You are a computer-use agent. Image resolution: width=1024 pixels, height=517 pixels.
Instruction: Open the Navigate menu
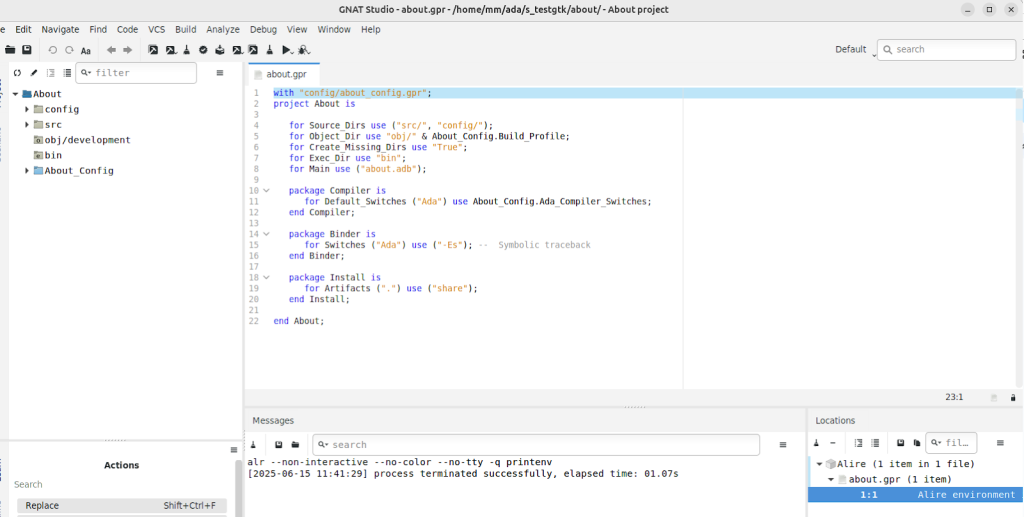click(60, 29)
